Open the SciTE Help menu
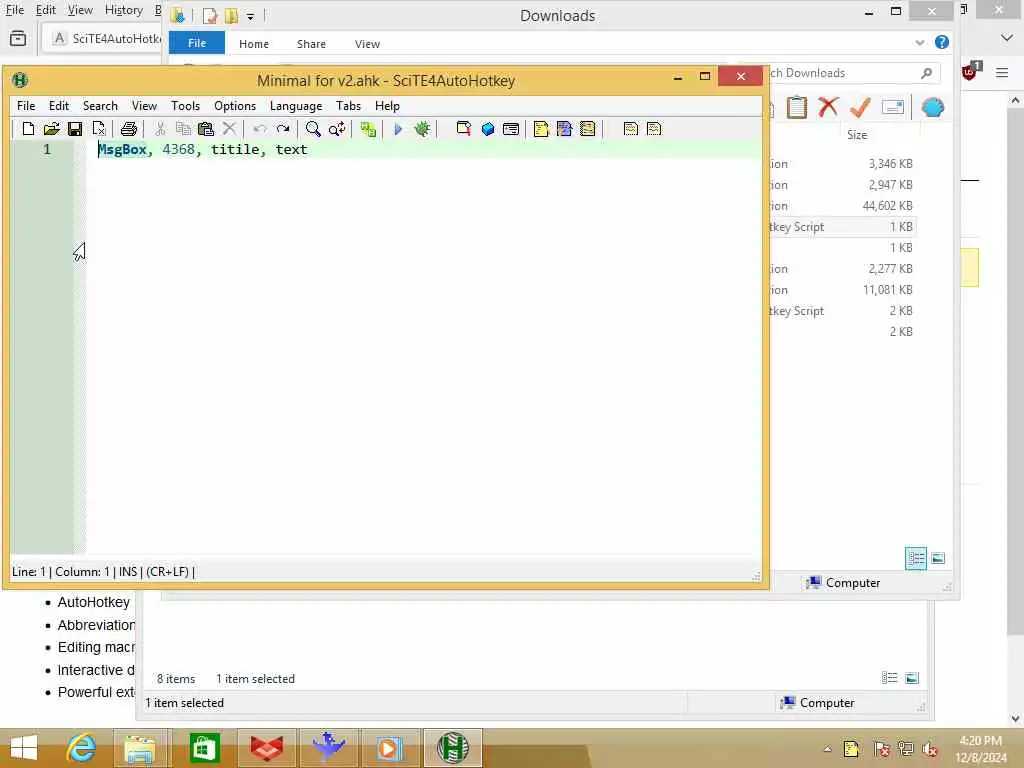This screenshot has height=768, width=1024. pos(387,106)
